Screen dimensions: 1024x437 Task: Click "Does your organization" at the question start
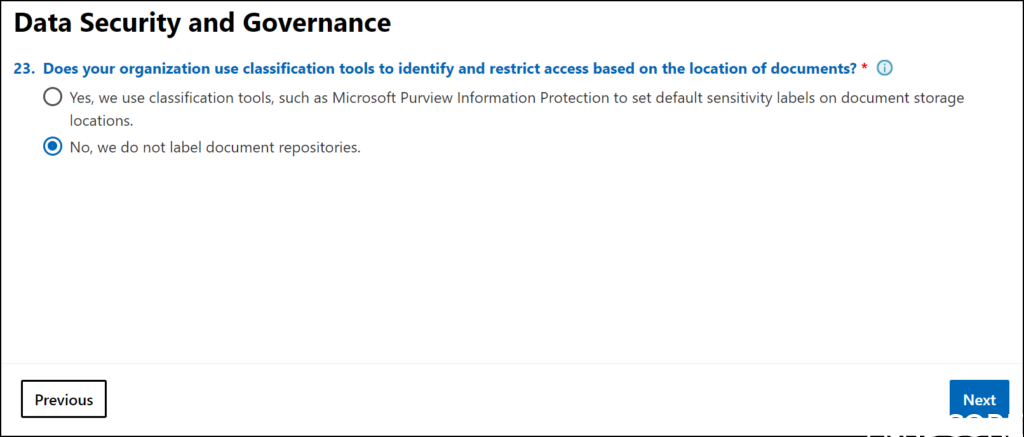pyautogui.click(x=118, y=69)
